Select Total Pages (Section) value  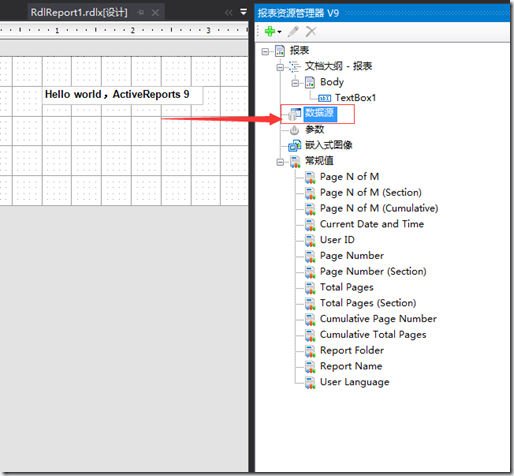coord(368,303)
